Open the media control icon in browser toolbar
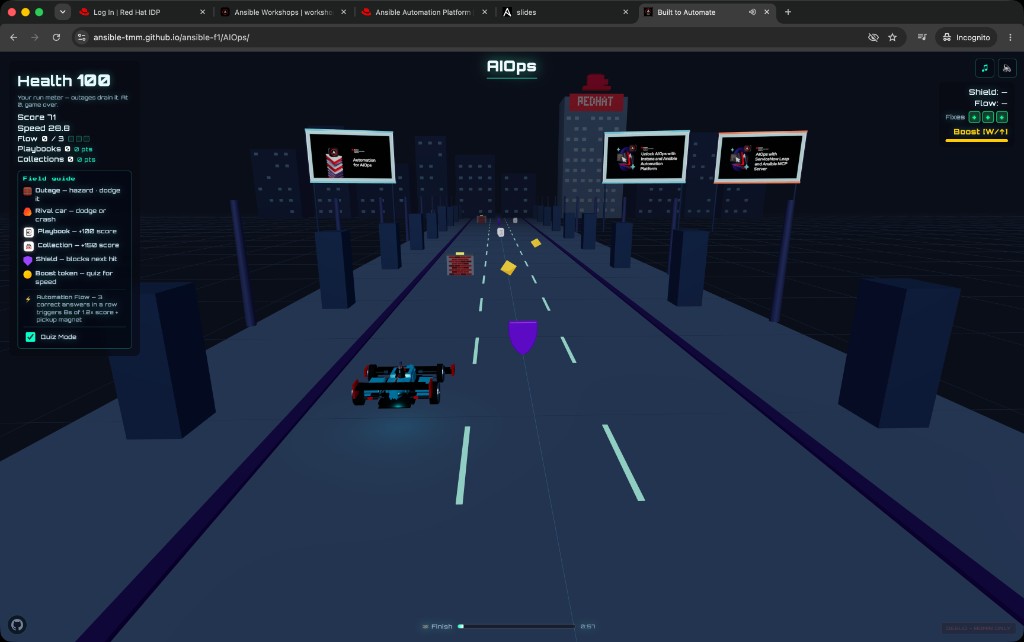Viewport: 1024px width, 642px height. pyautogui.click(x=922, y=37)
